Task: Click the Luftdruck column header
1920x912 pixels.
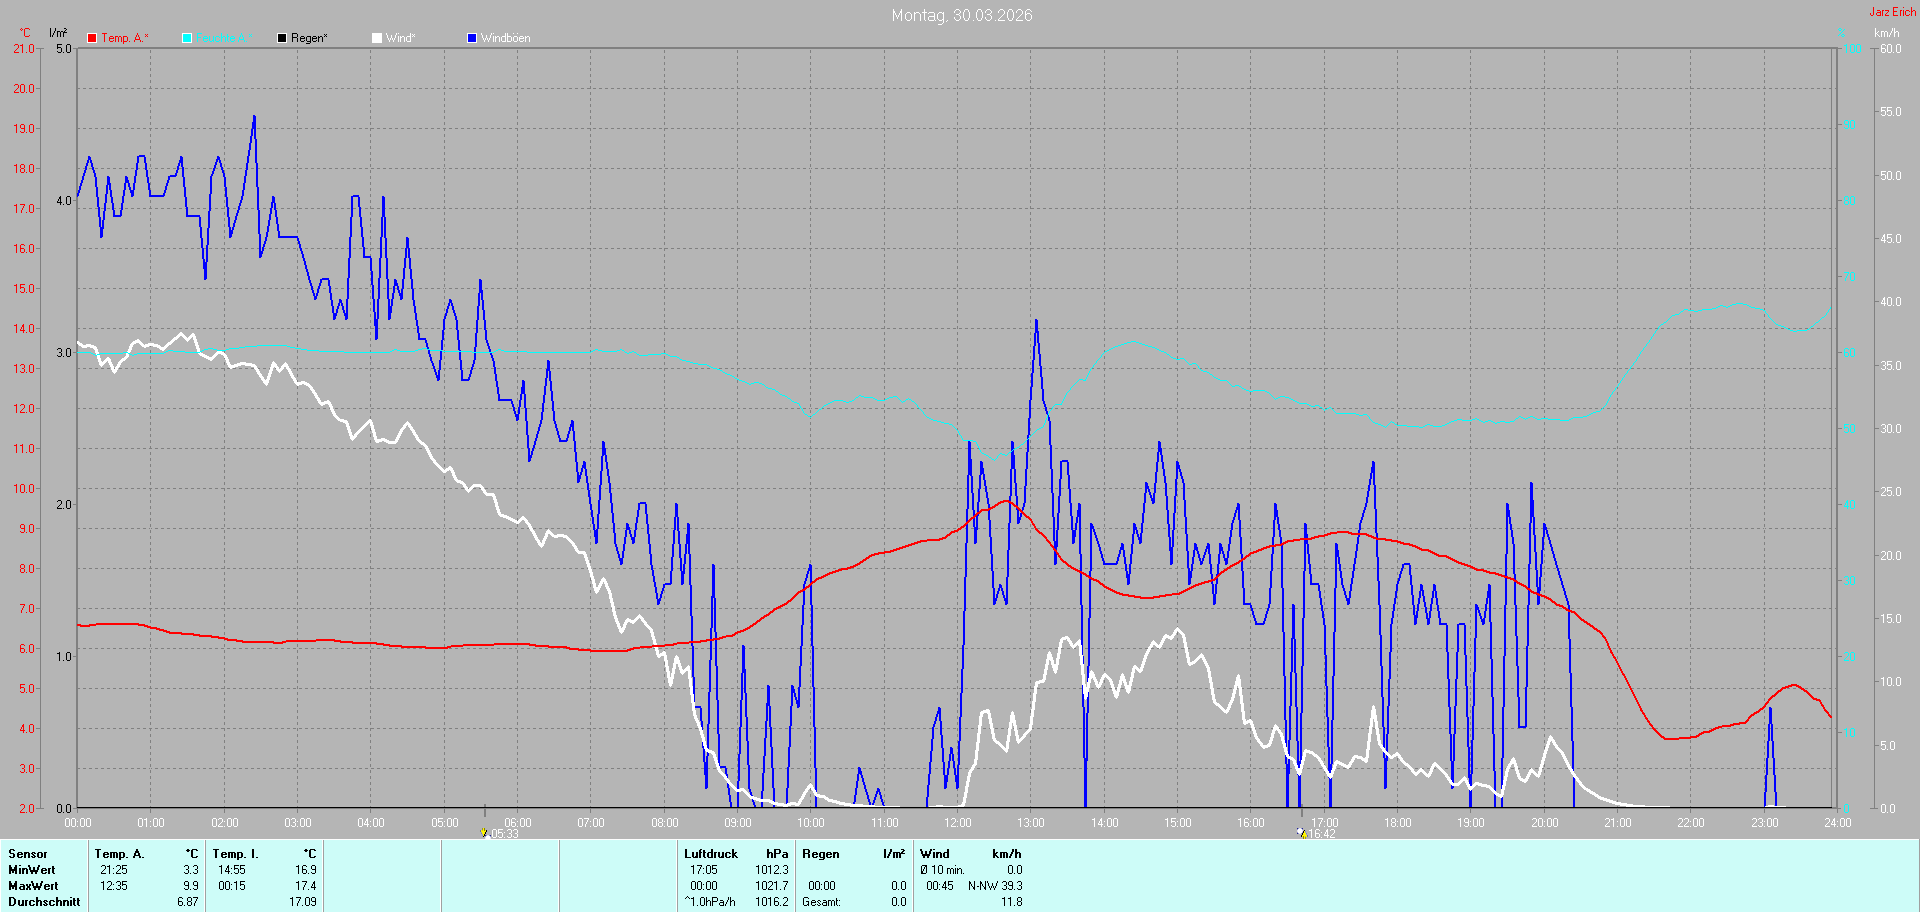Action: [710, 854]
